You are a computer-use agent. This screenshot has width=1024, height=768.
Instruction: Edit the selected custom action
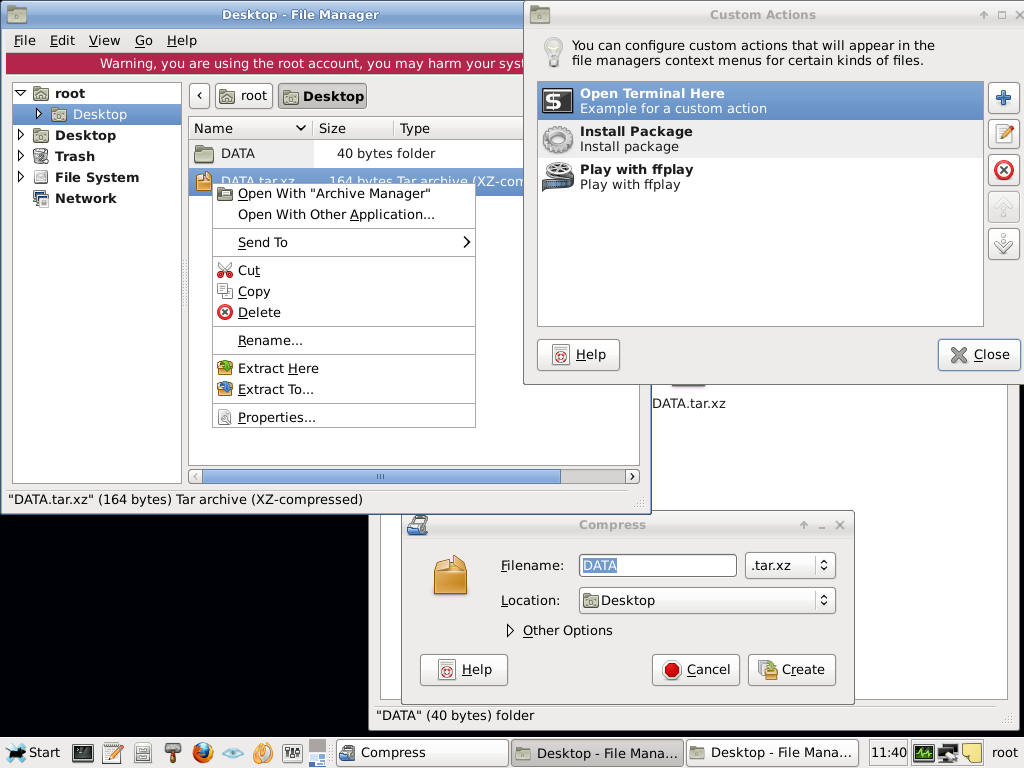point(1003,134)
